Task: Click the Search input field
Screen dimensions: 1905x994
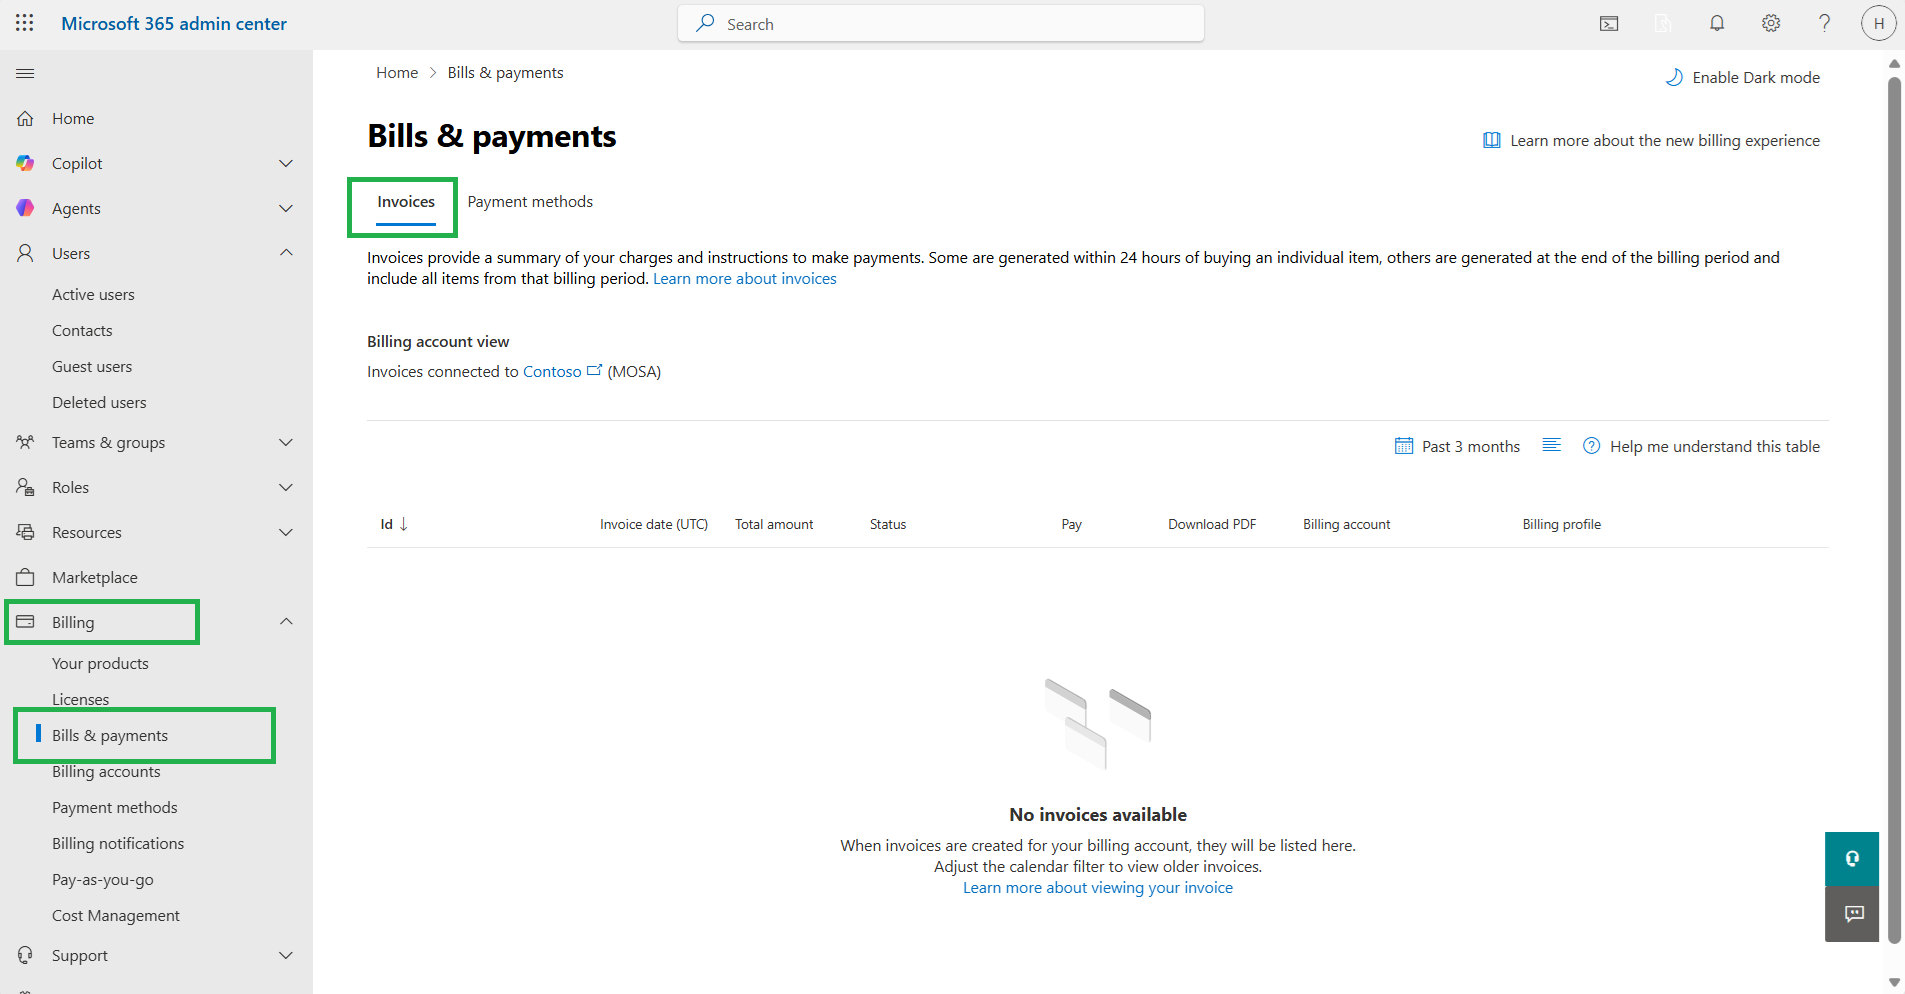Action: (941, 23)
